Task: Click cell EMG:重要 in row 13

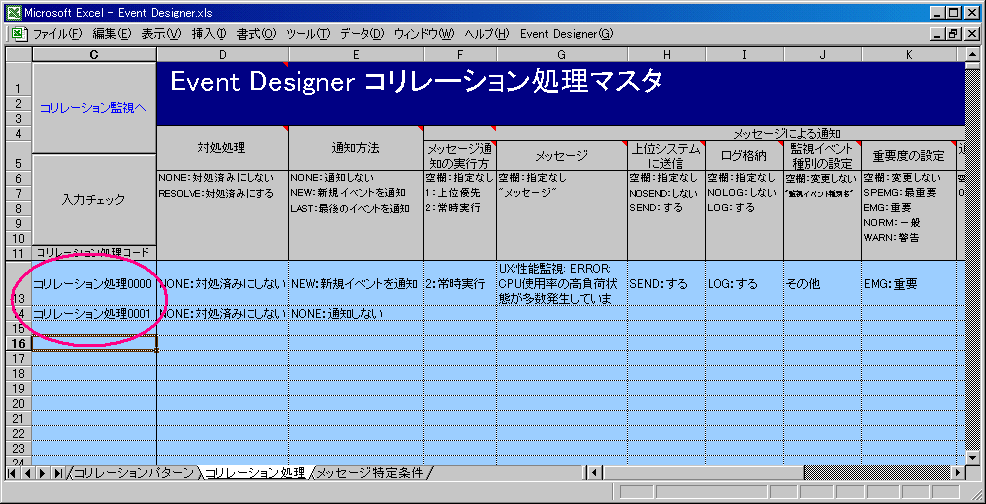Action: (x=909, y=283)
